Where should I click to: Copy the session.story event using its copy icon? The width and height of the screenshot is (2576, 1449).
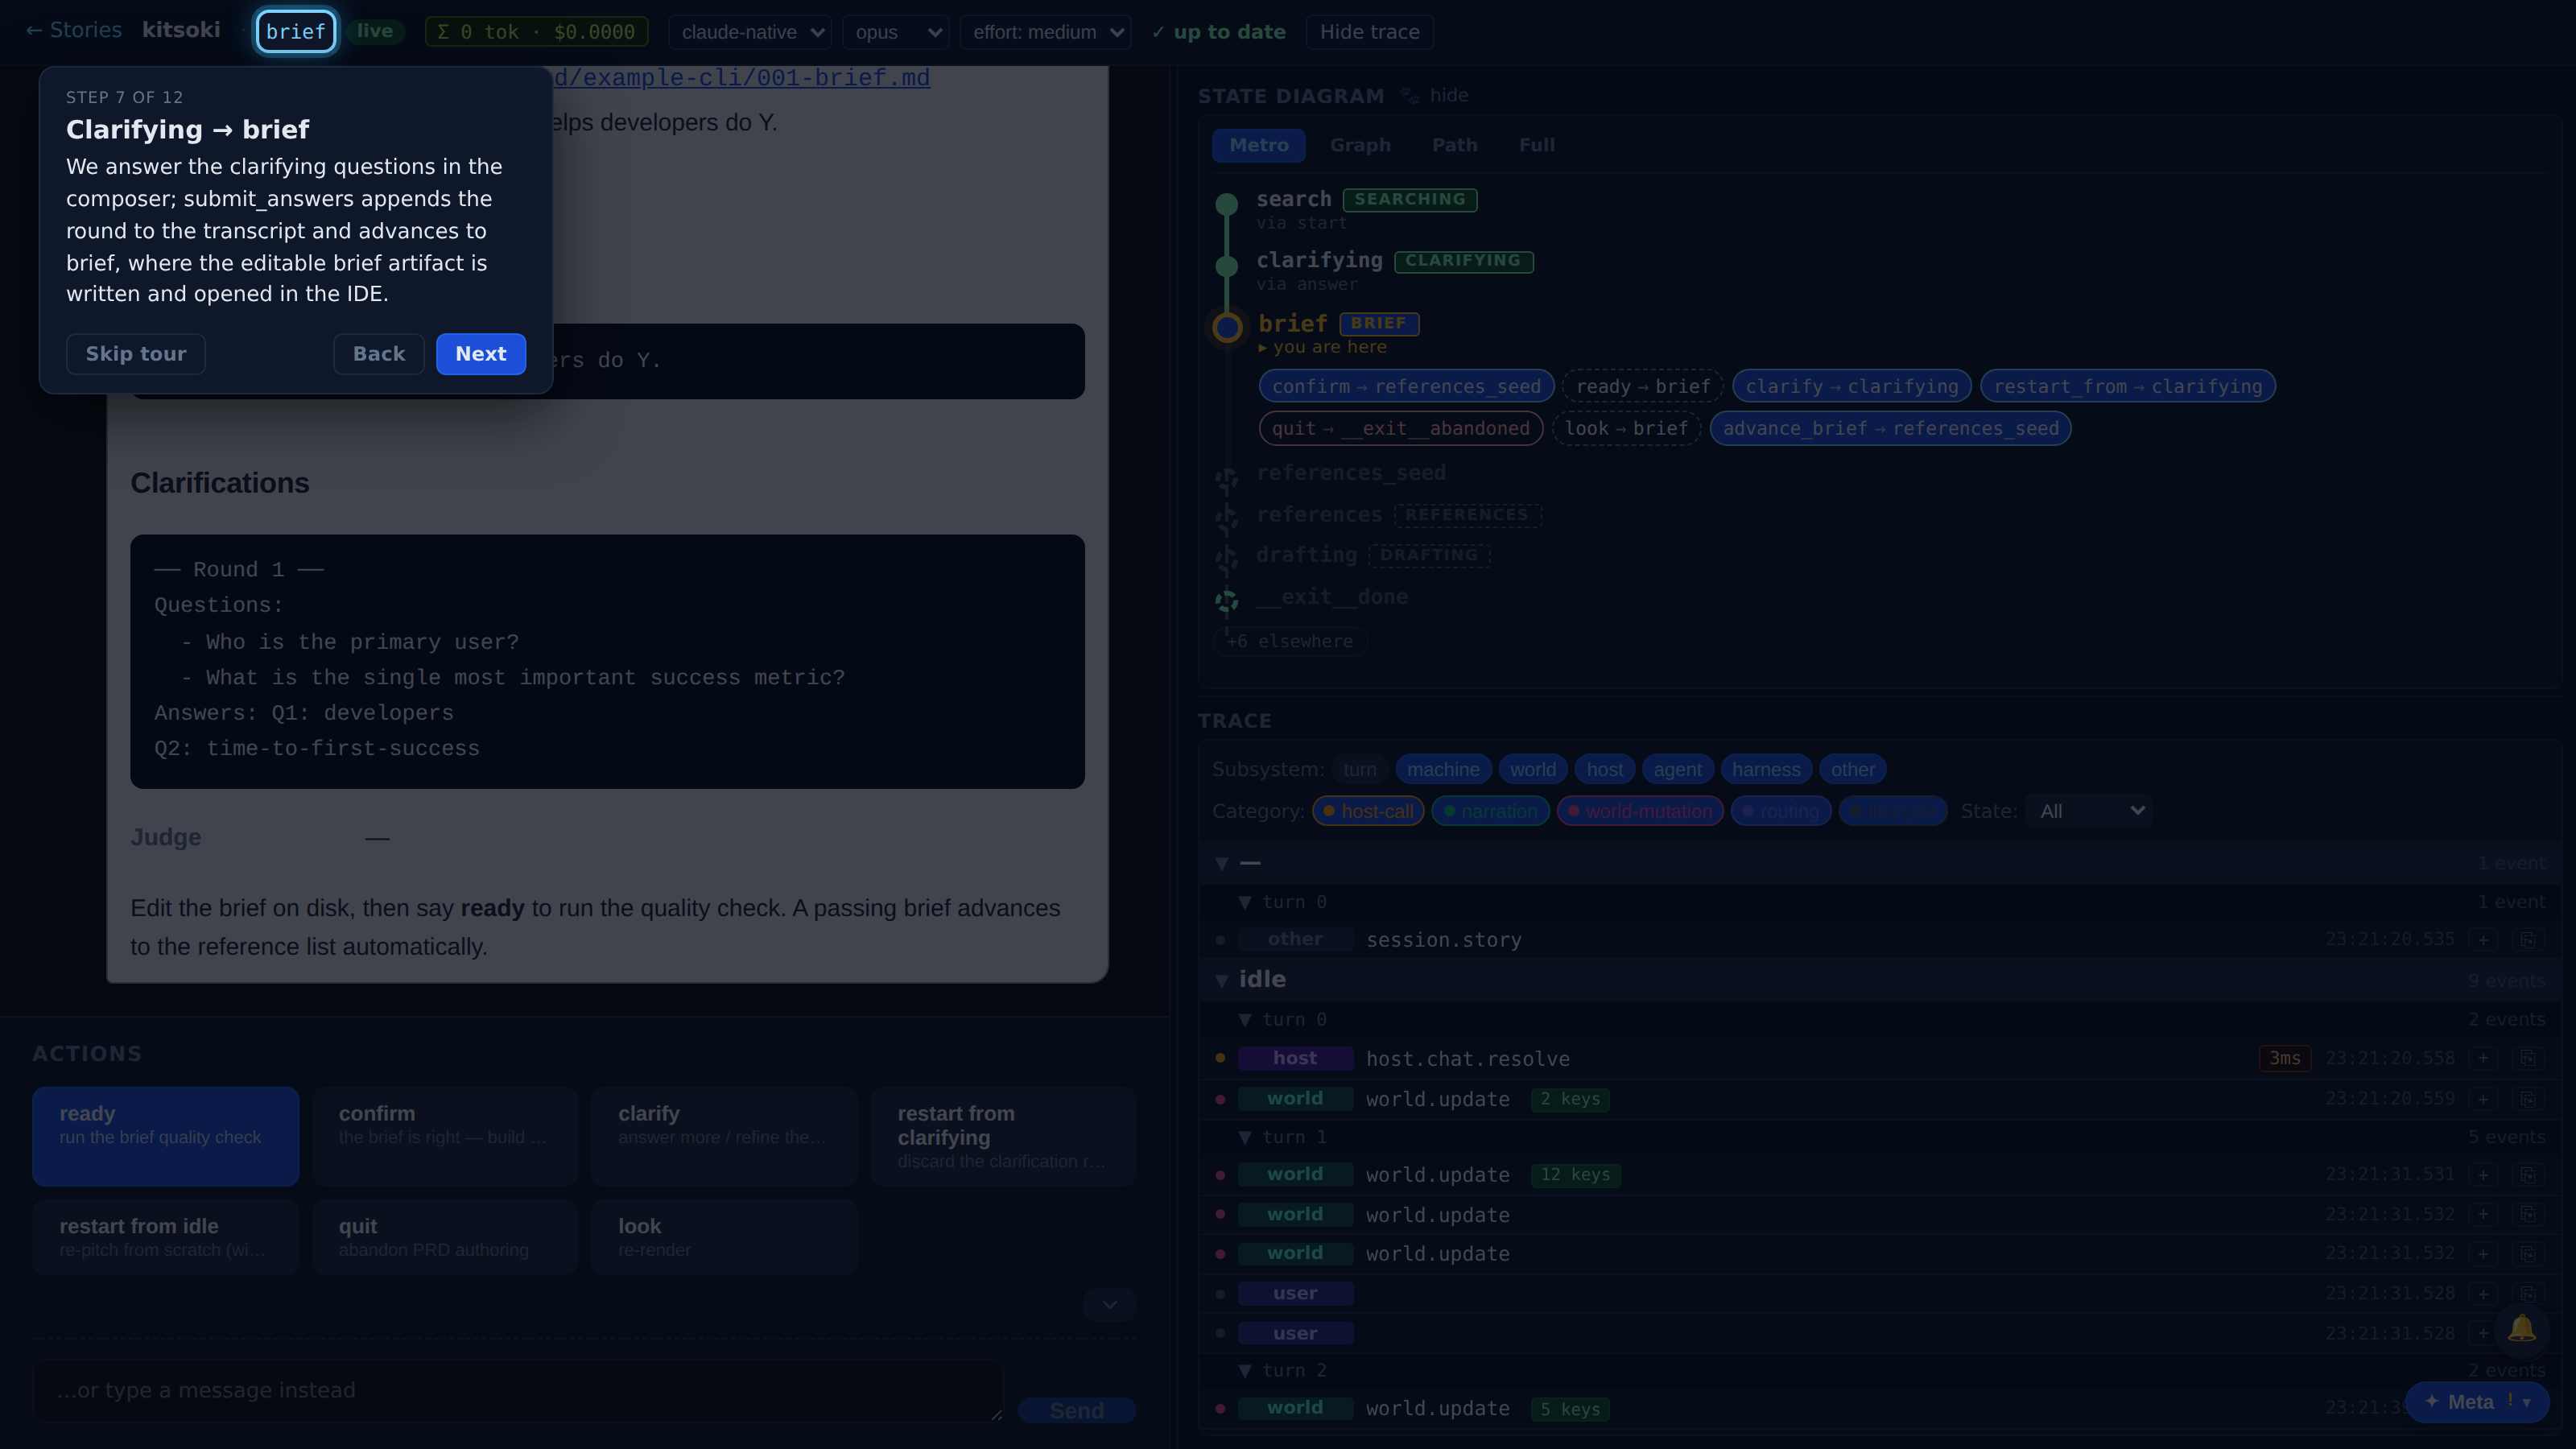(2527, 940)
